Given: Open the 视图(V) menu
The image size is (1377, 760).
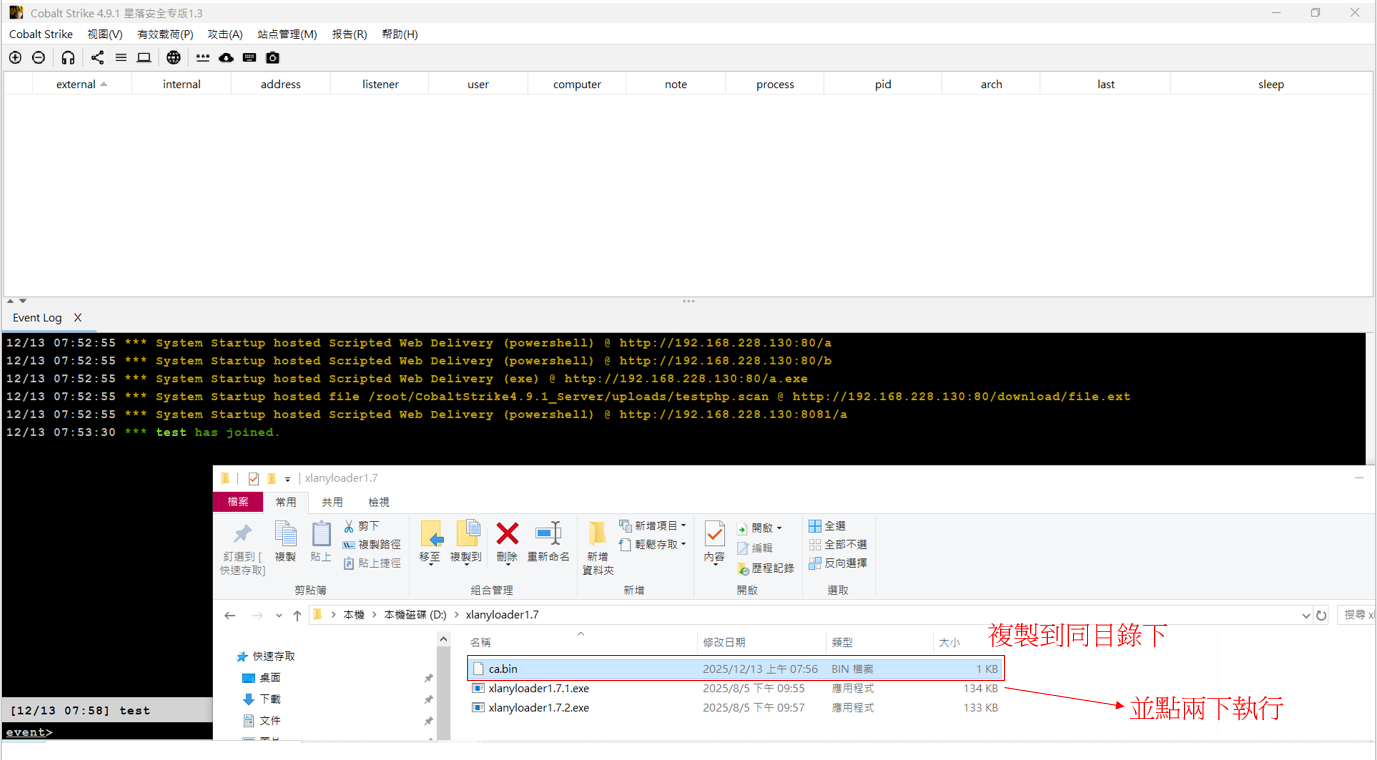Looking at the screenshot, I should click(105, 34).
